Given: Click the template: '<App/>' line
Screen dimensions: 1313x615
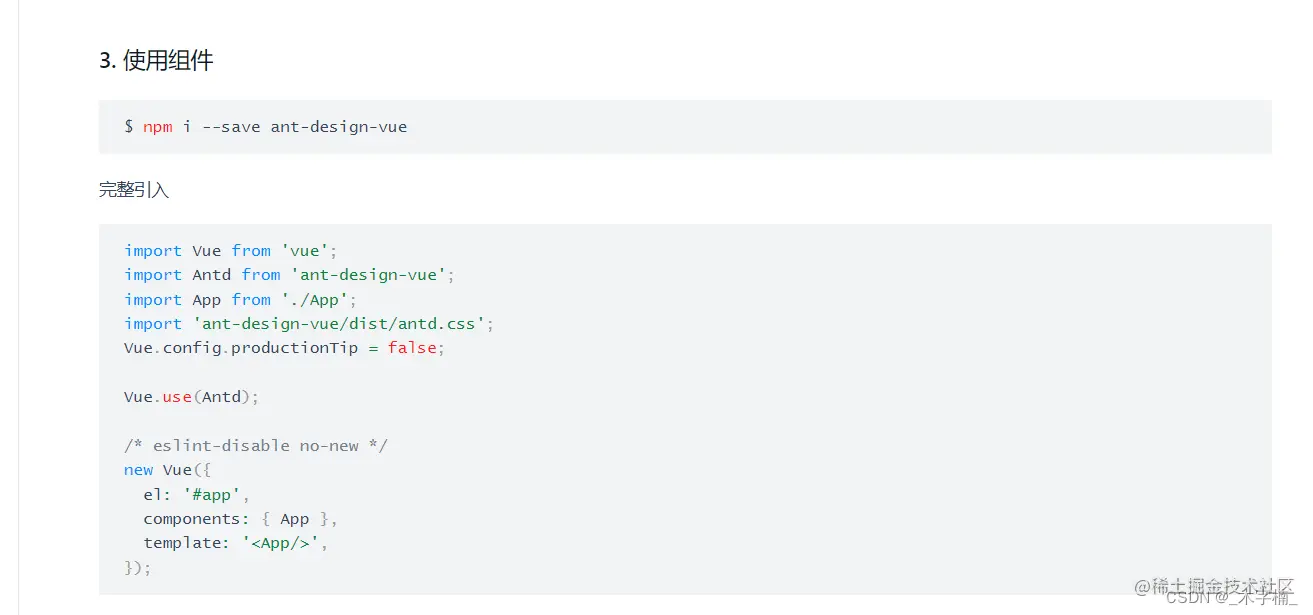Looking at the screenshot, I should tap(236, 543).
